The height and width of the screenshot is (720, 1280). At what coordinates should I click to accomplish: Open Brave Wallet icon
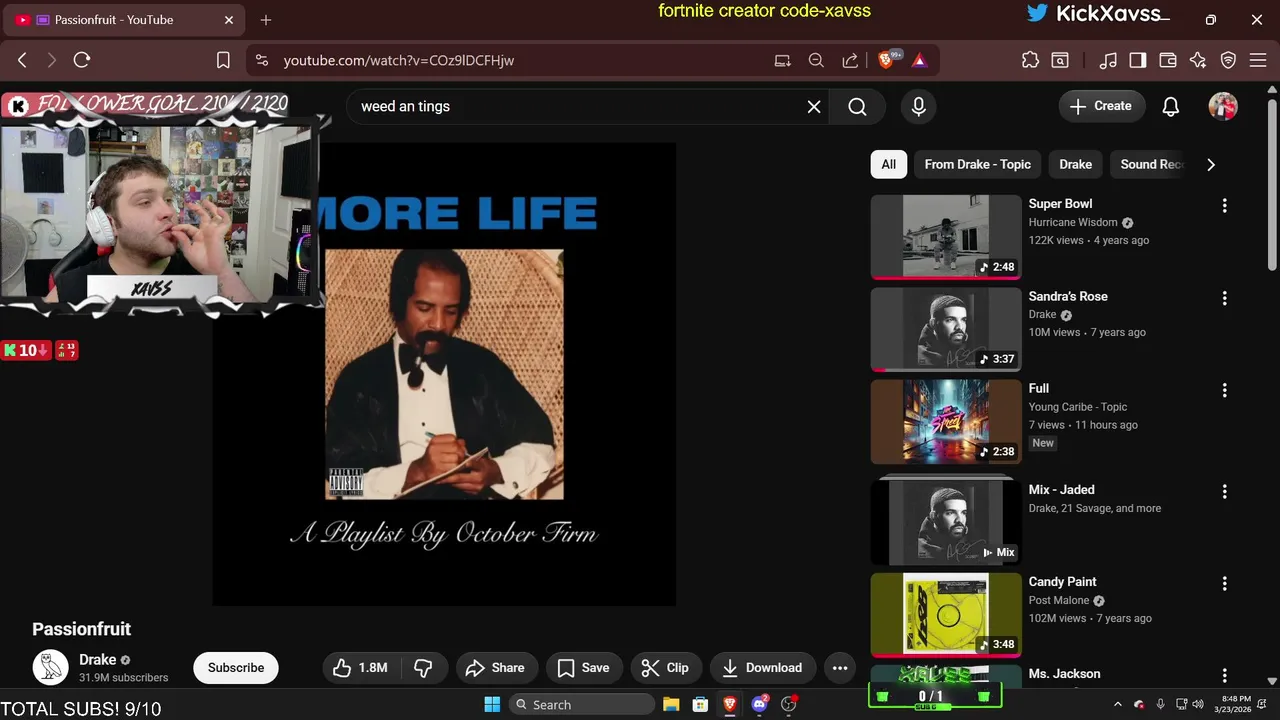point(1167,60)
